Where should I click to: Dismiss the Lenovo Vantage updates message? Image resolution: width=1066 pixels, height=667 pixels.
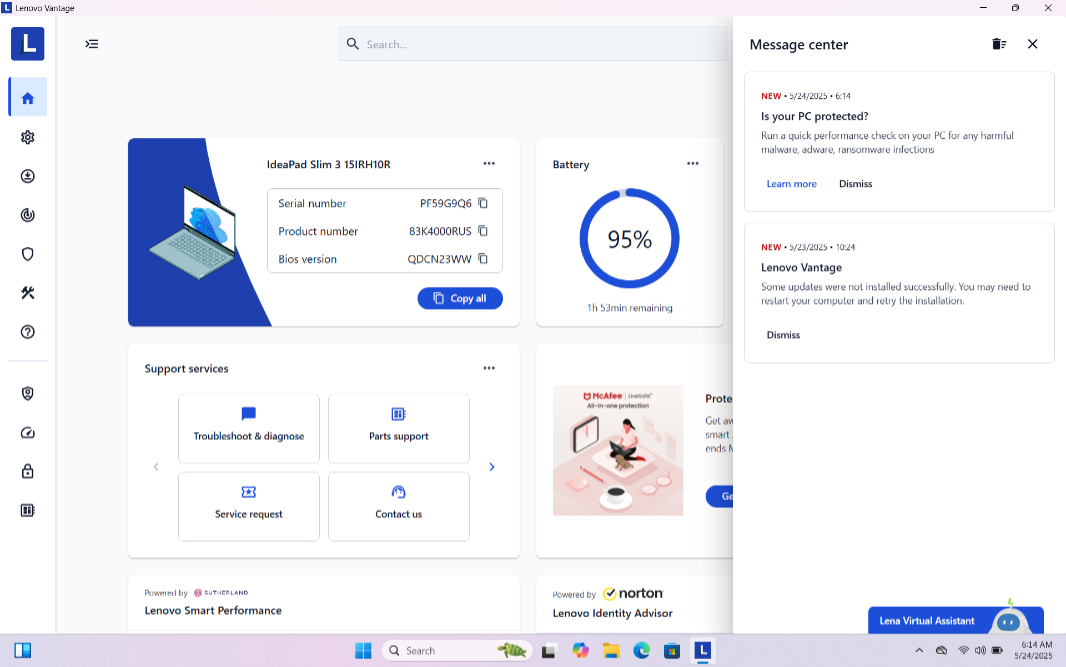[783, 335]
